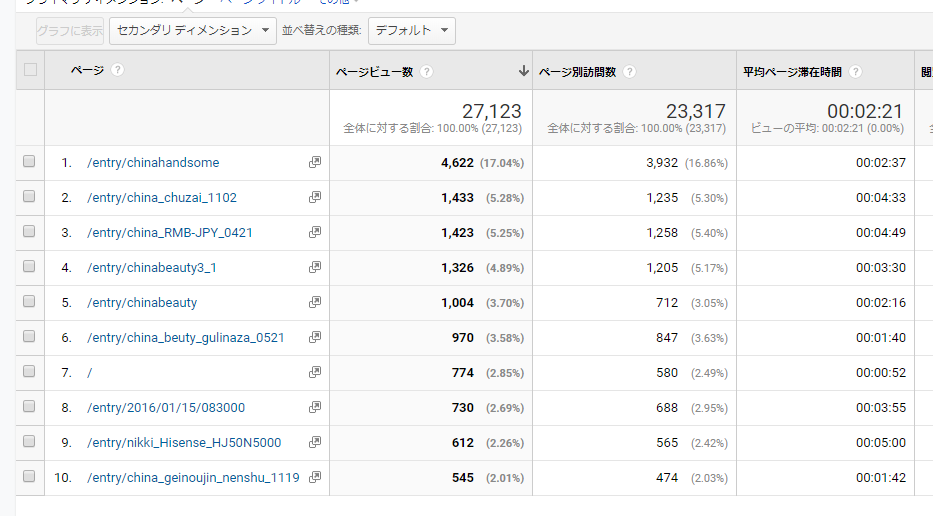Open external link icon for /entry/2016/01/15/083000
This screenshot has height=516, width=933.
click(315, 407)
